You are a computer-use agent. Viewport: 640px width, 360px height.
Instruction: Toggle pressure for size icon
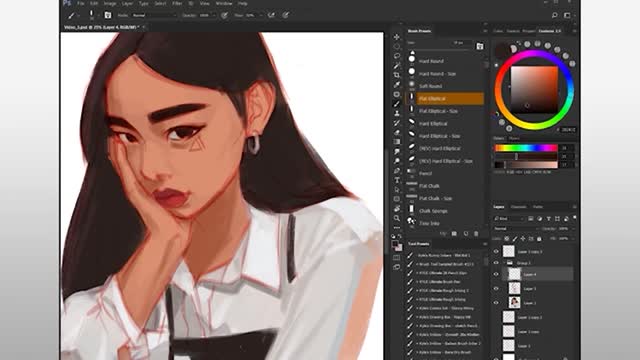coord(286,15)
